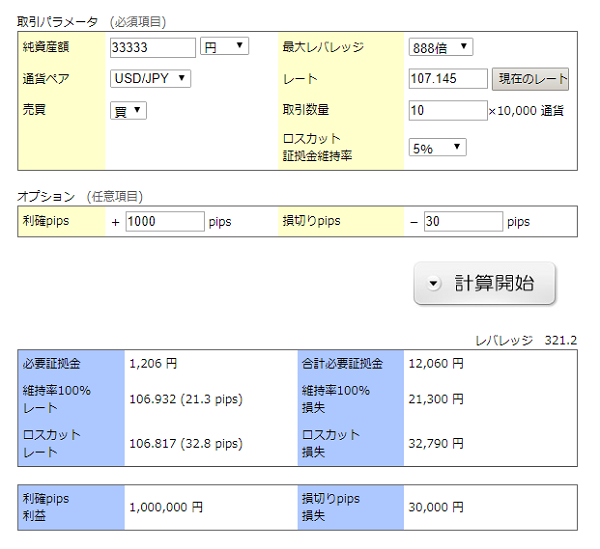
Task: Click the 必要証拠金 value 1,206 円
Action: point(153,363)
